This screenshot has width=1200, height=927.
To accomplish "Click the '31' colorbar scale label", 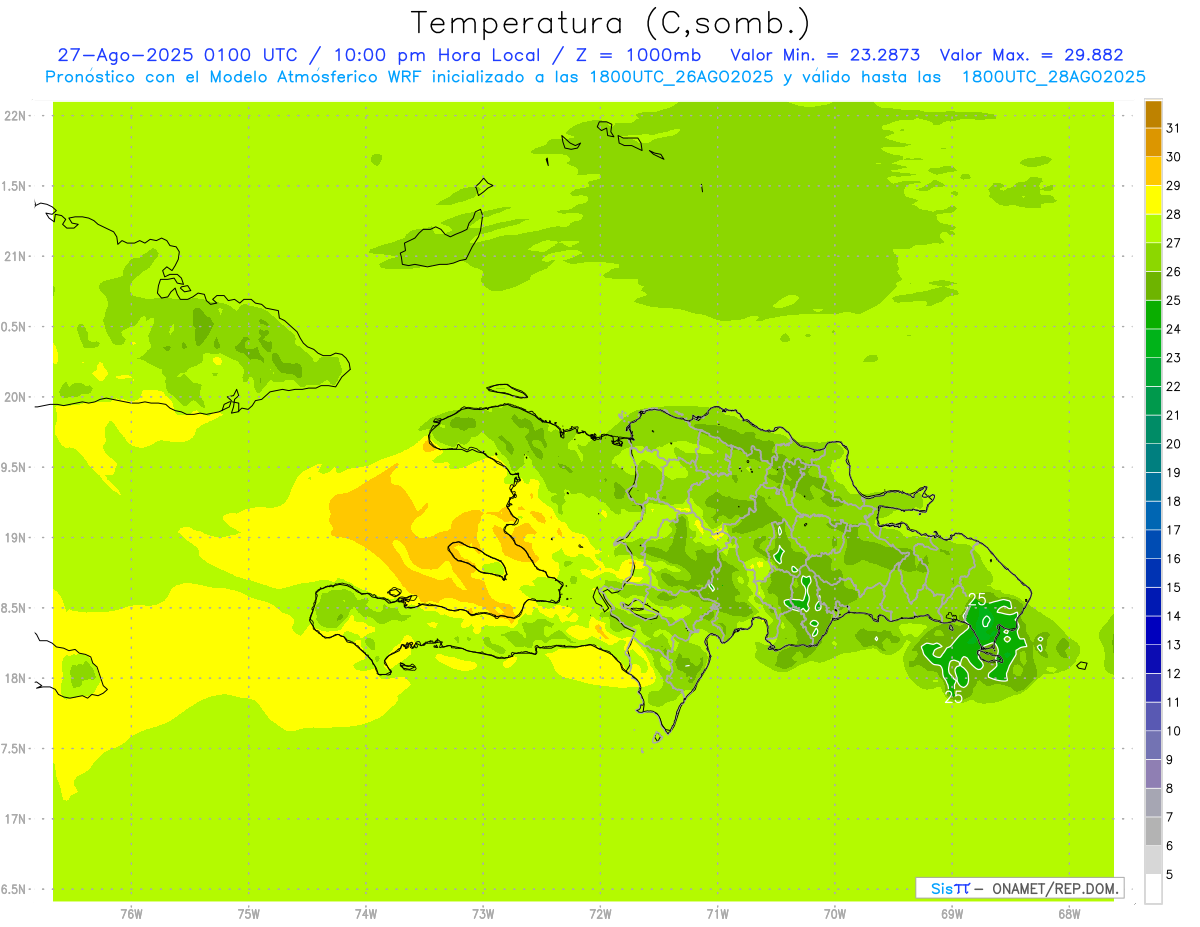I will tap(1173, 127).
